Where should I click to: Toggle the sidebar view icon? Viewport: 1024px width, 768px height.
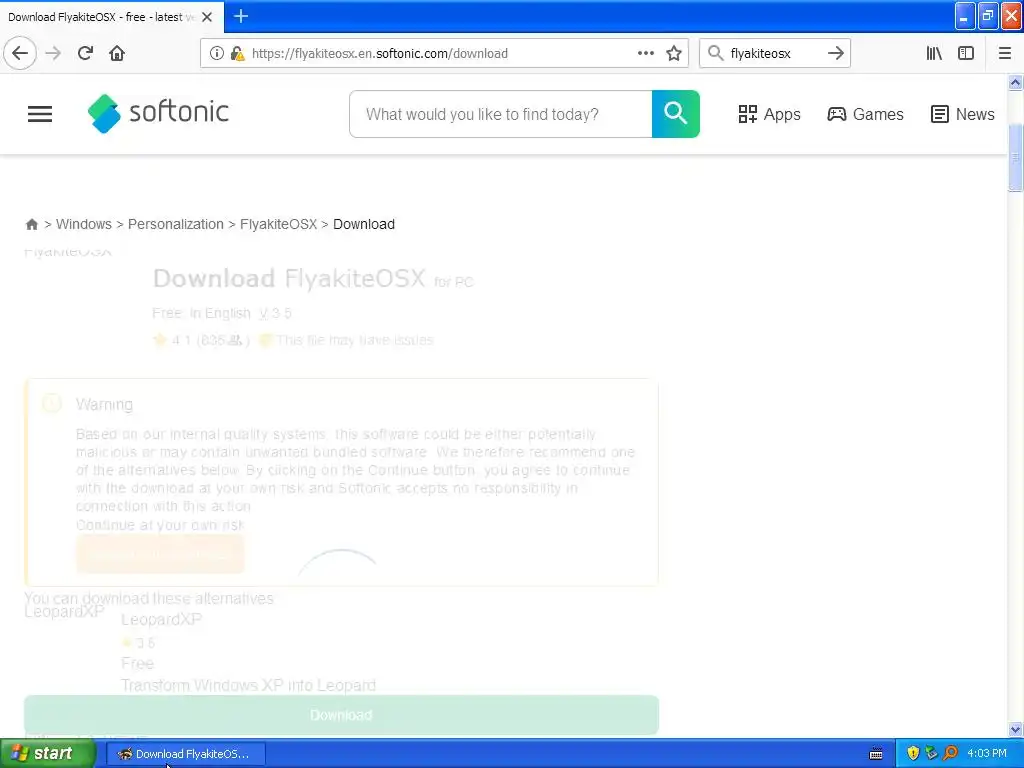coord(966,53)
